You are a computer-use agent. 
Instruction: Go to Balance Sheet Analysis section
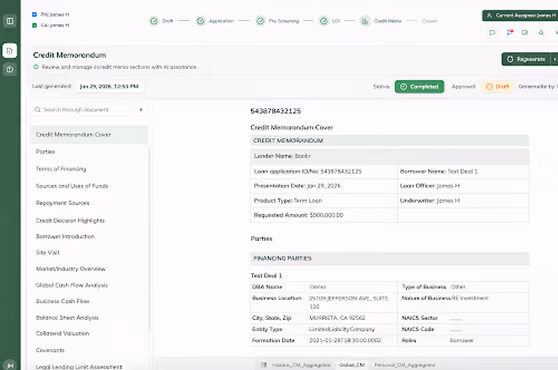click(67, 317)
